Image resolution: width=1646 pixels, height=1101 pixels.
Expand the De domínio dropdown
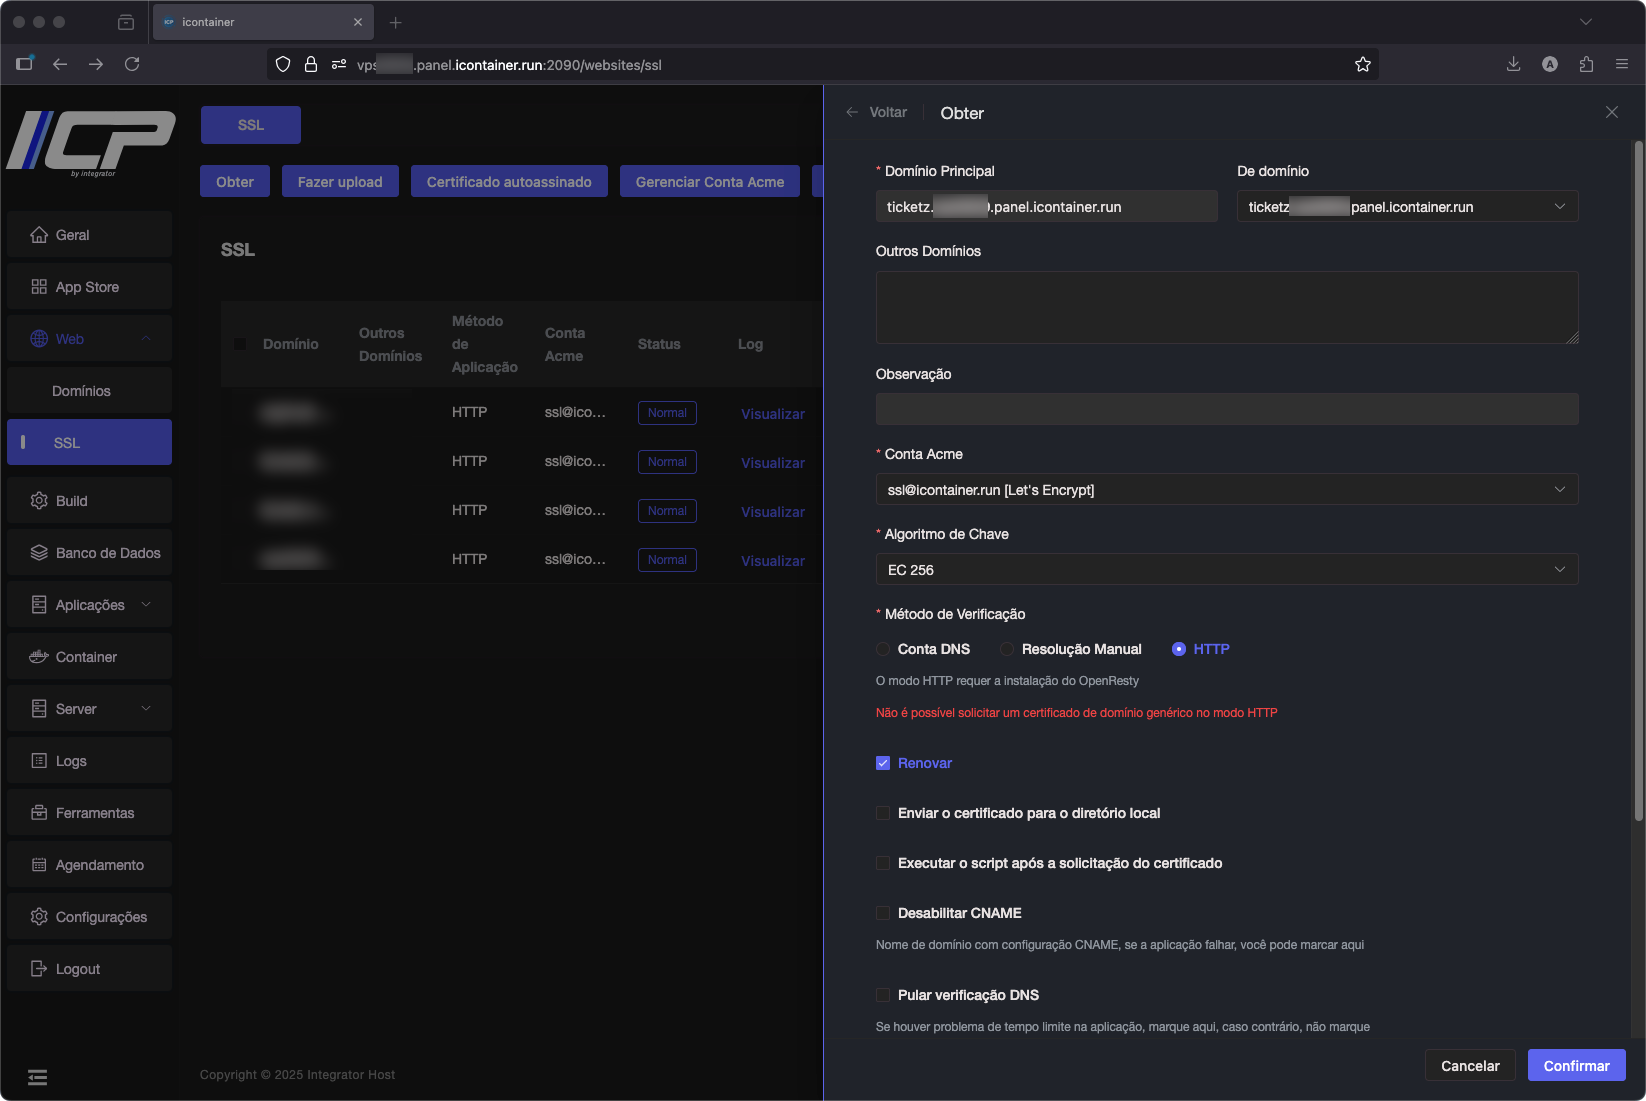pyautogui.click(x=1407, y=207)
